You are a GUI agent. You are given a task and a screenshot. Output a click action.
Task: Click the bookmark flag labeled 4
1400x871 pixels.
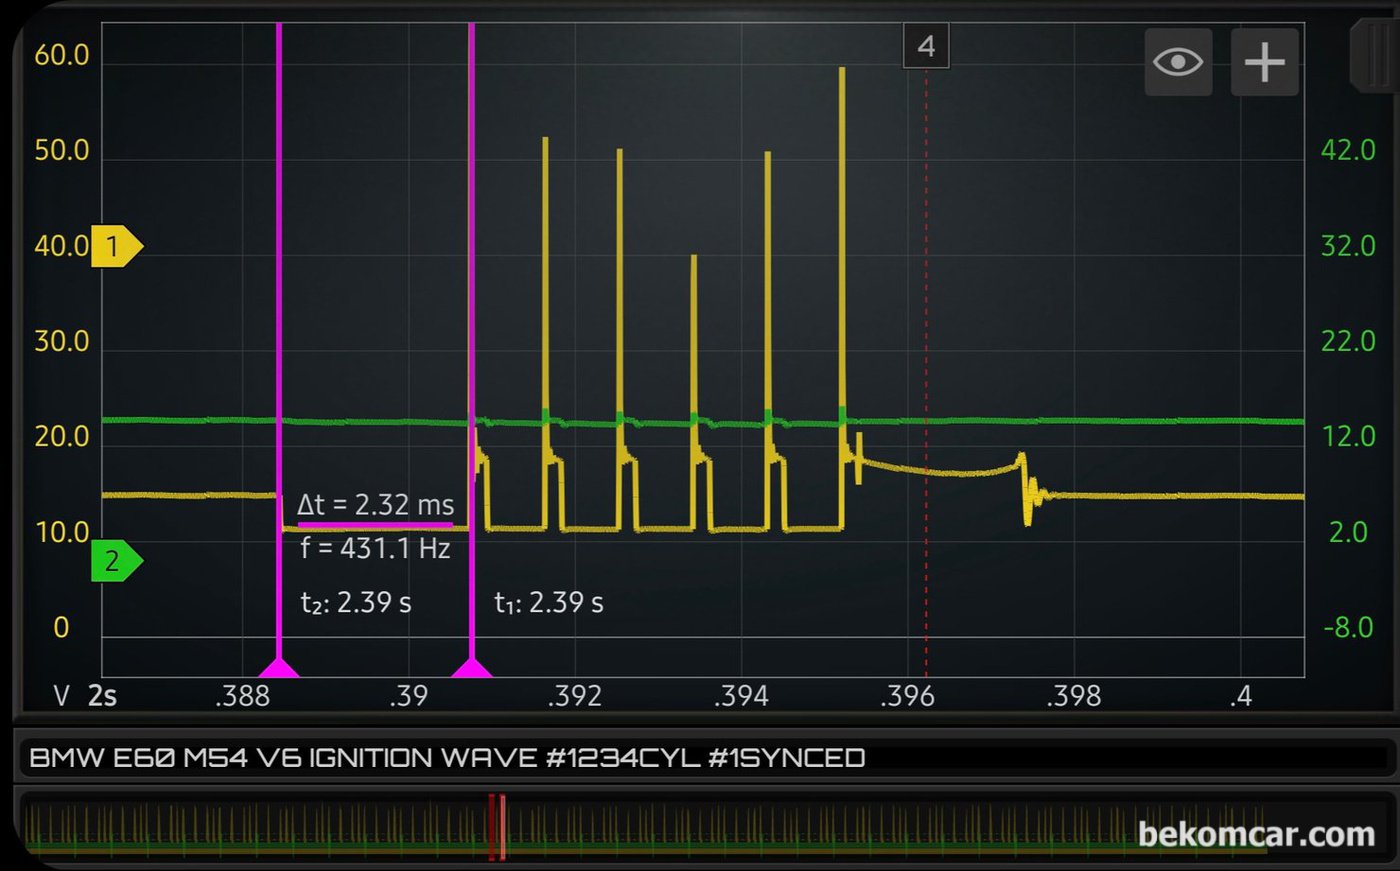pos(926,46)
